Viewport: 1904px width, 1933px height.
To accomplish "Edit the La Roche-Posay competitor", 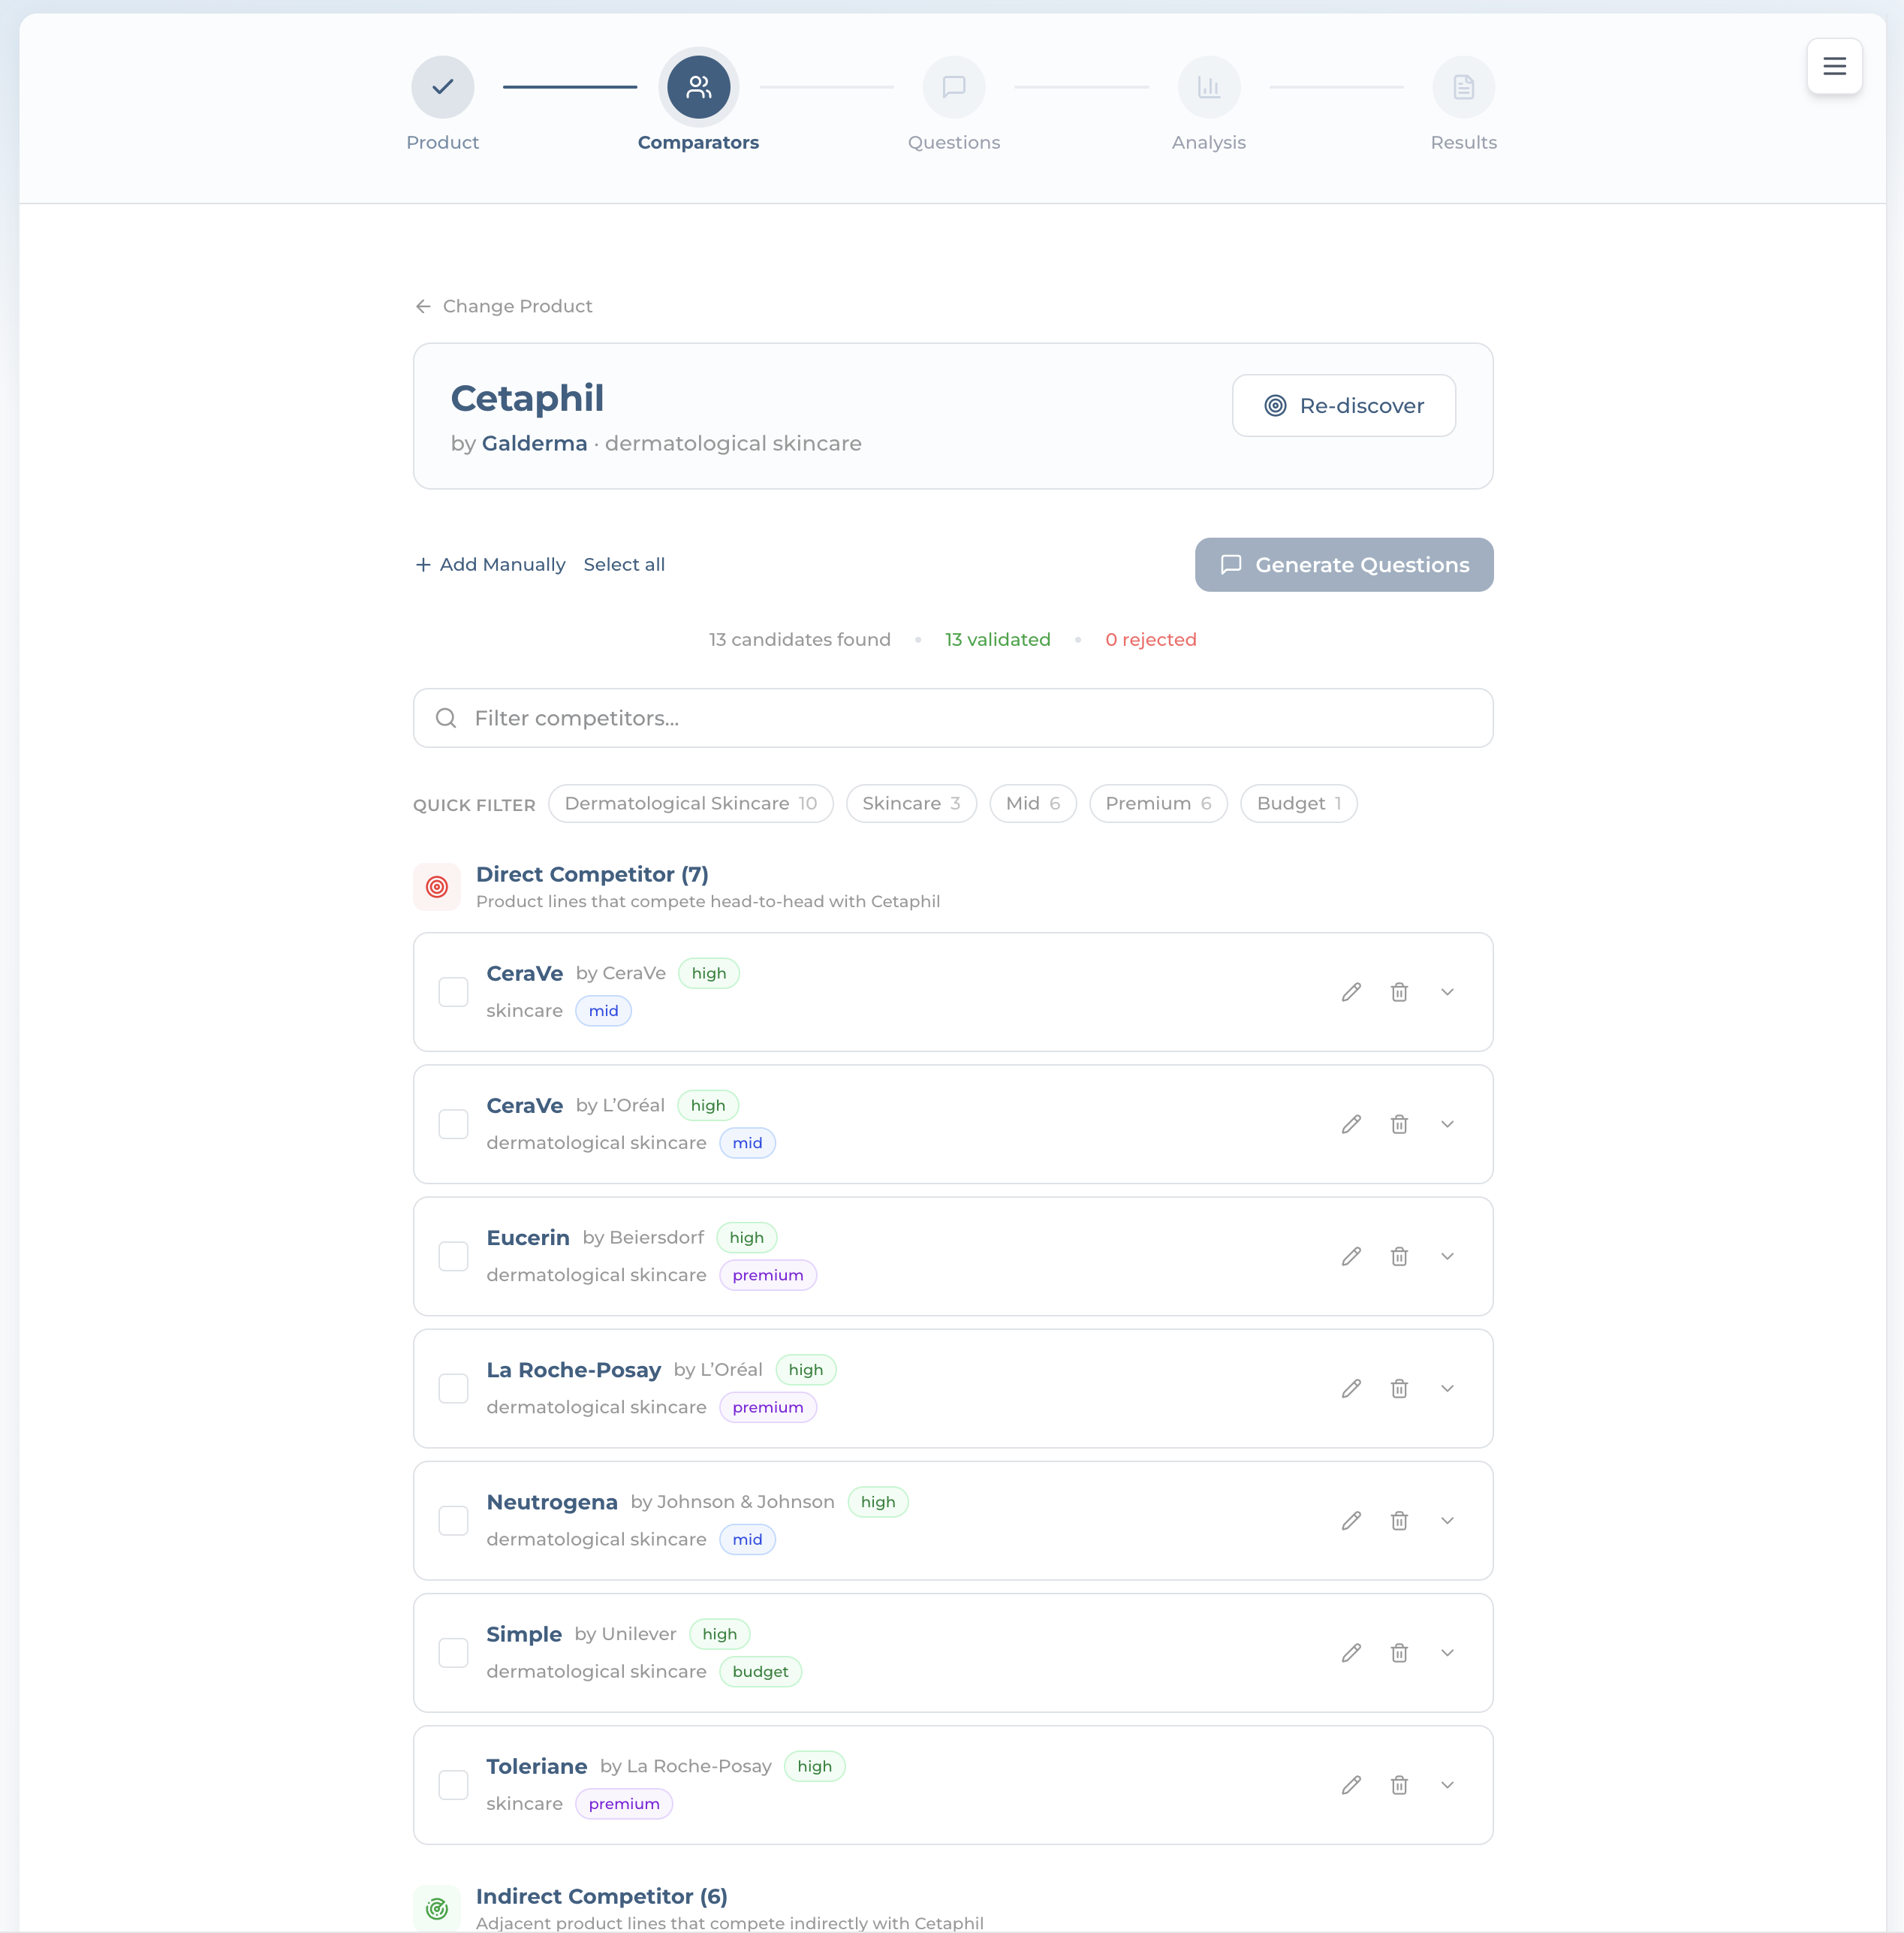I will click(x=1351, y=1388).
